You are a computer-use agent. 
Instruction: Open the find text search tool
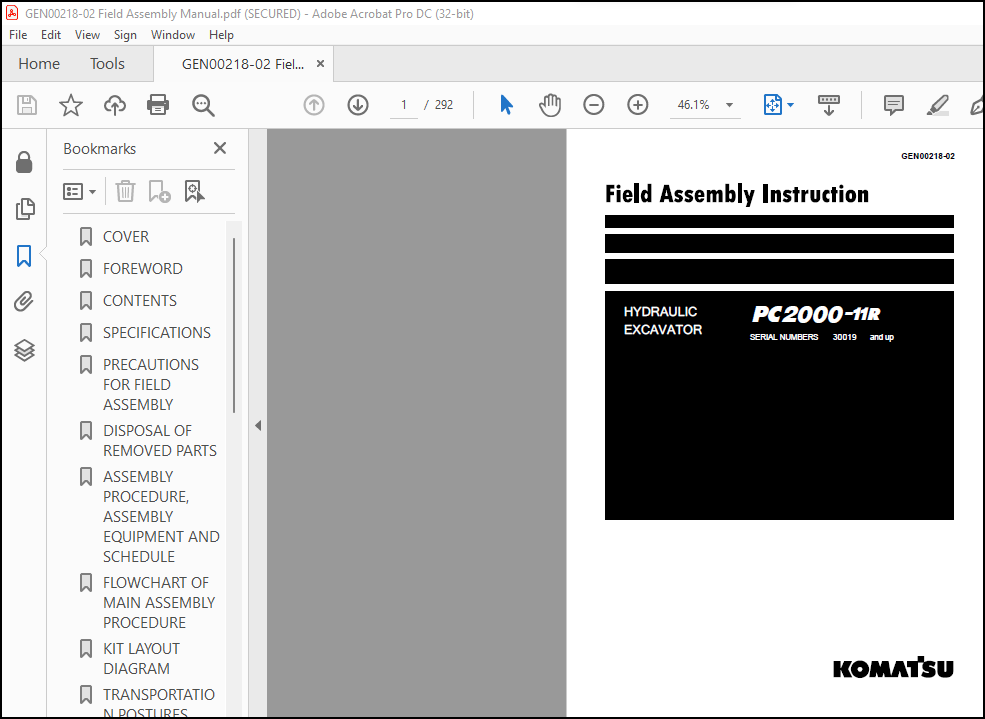203,105
